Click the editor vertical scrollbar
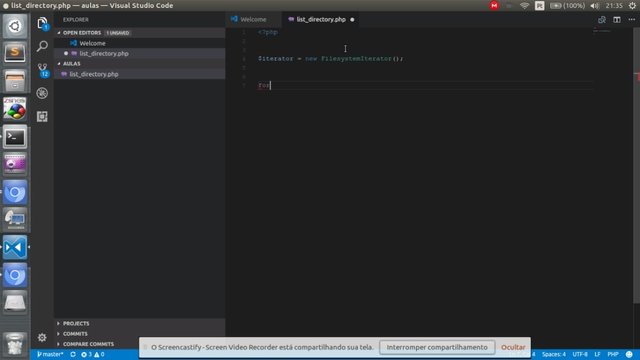This screenshot has height=360, width=640. 636,165
